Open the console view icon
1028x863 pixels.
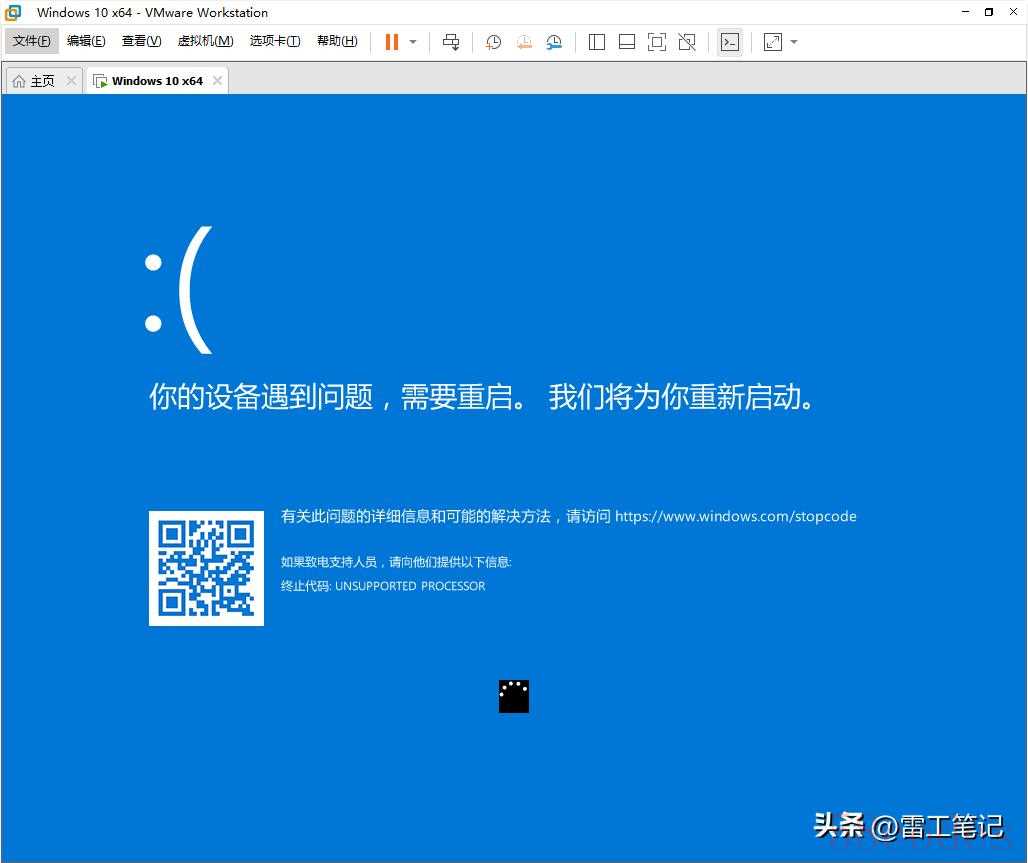tap(730, 42)
